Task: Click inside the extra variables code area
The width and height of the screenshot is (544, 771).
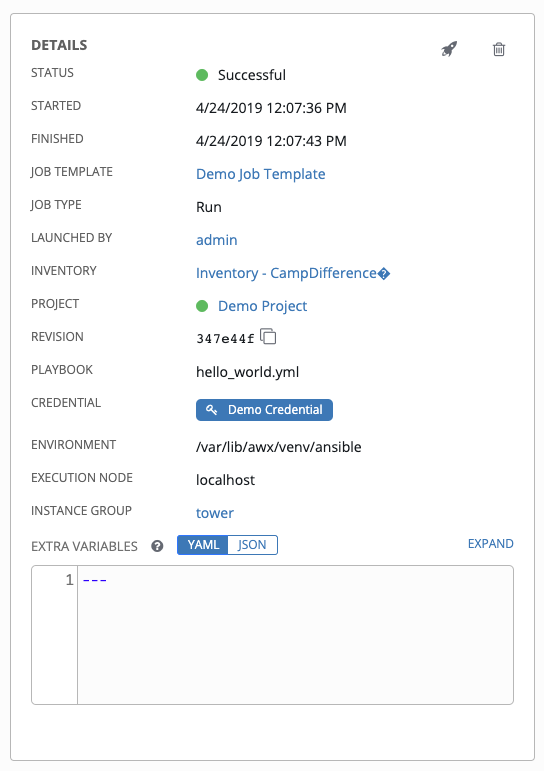Action: [x=295, y=635]
